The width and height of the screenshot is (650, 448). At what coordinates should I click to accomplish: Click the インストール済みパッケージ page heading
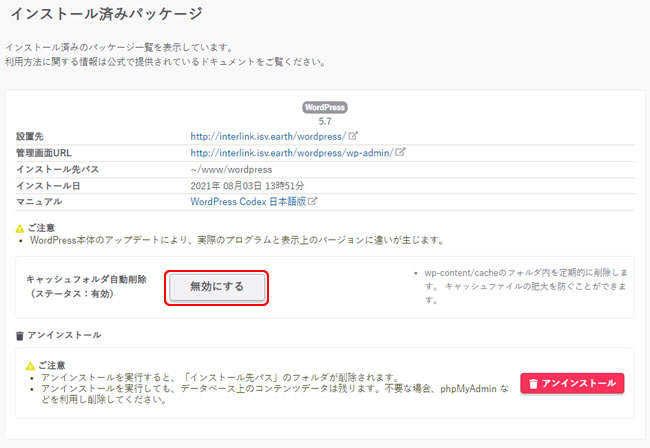coord(106,14)
